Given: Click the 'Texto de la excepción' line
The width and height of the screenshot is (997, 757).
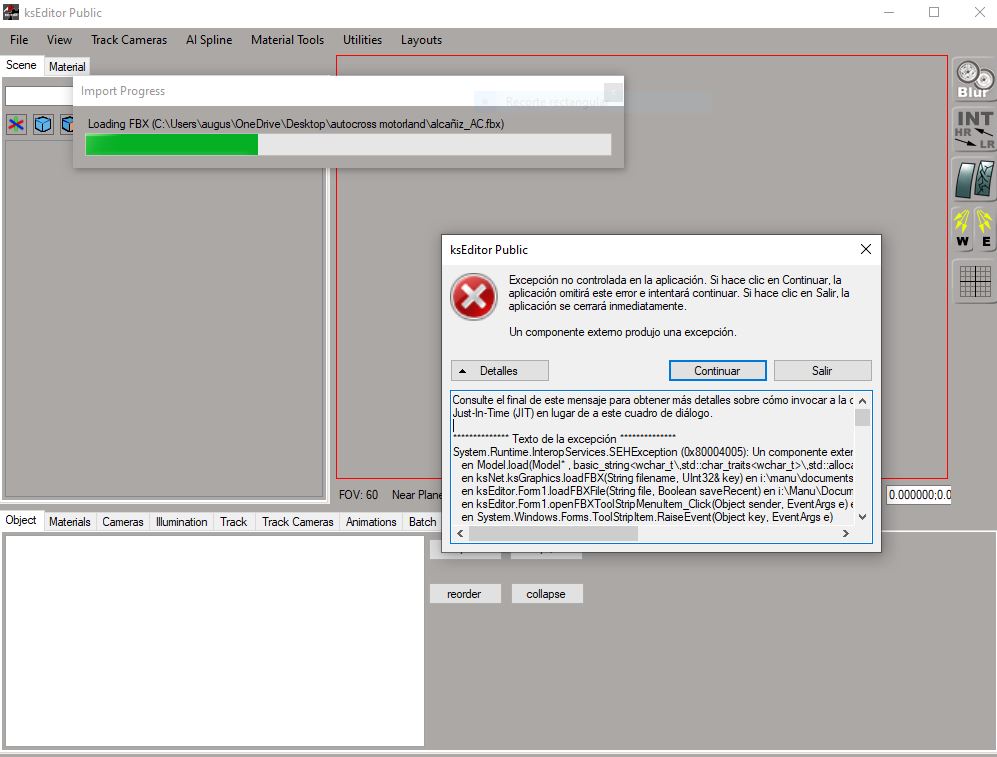Looking at the screenshot, I should (565, 439).
